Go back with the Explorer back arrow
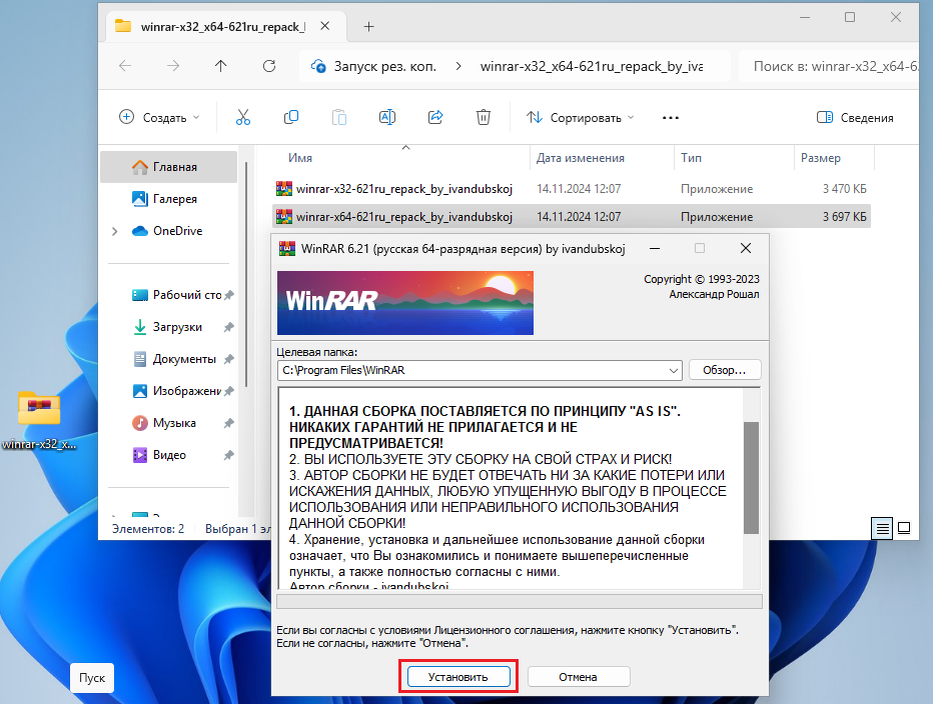This screenshot has width=933, height=704. [x=125, y=66]
